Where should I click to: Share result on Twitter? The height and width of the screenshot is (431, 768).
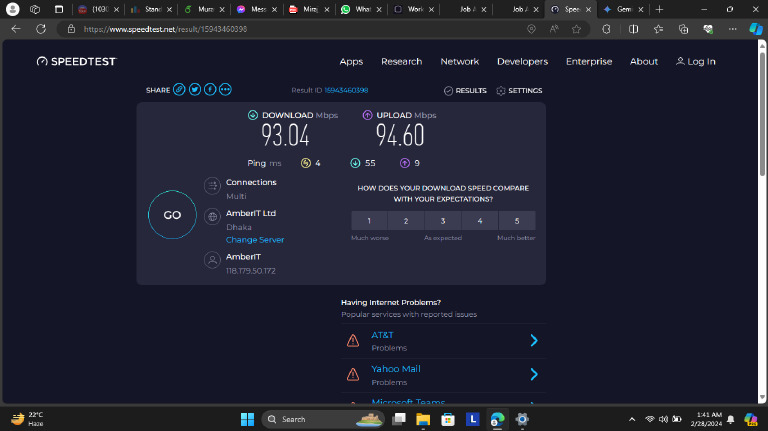click(195, 90)
